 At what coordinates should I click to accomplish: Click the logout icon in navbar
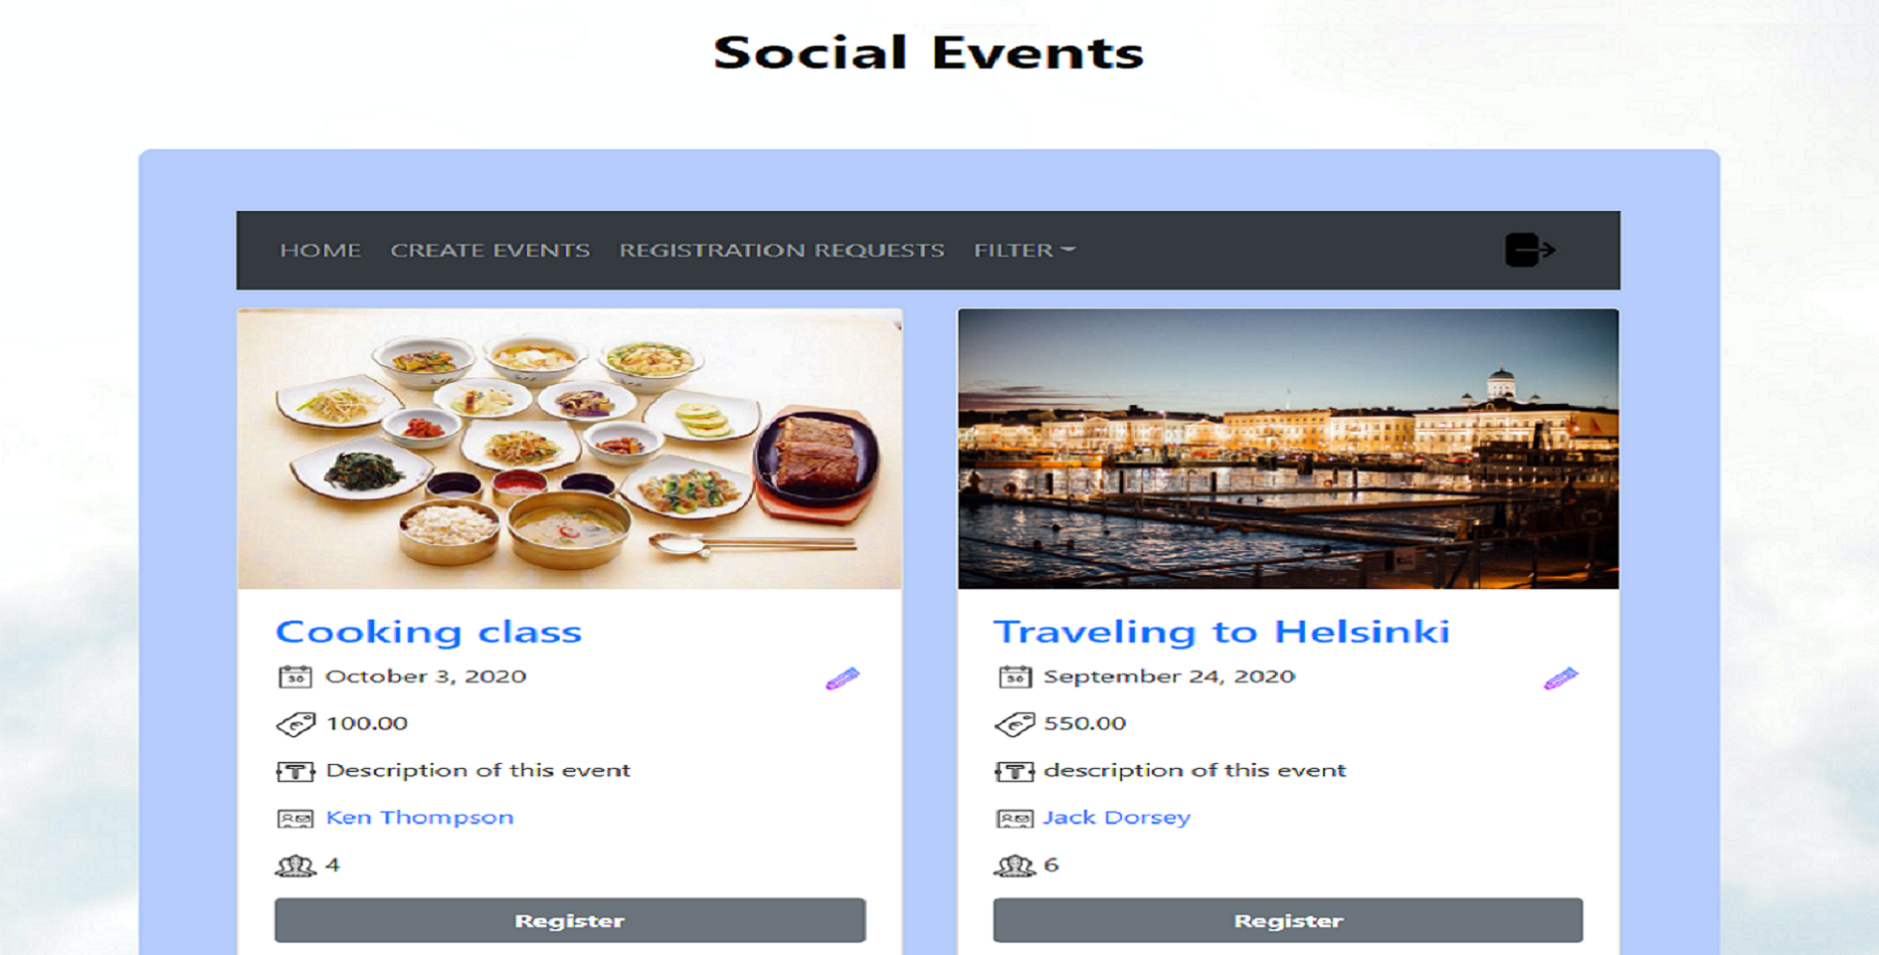click(1529, 250)
